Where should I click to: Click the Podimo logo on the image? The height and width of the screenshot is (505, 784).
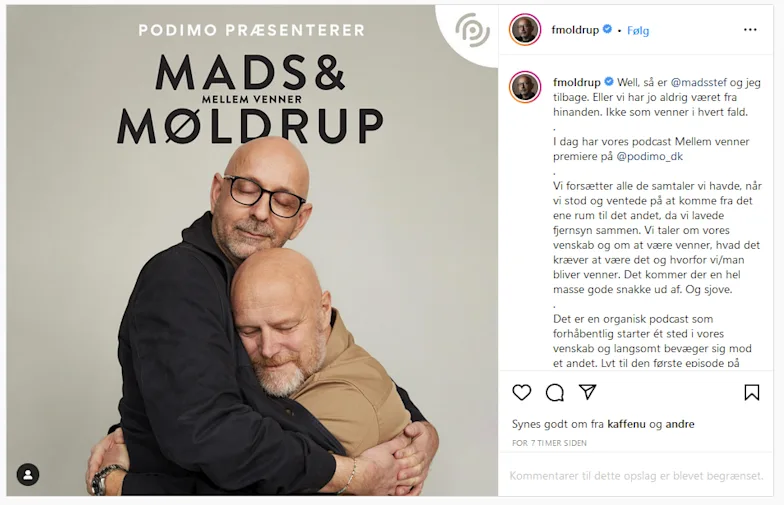click(472, 30)
